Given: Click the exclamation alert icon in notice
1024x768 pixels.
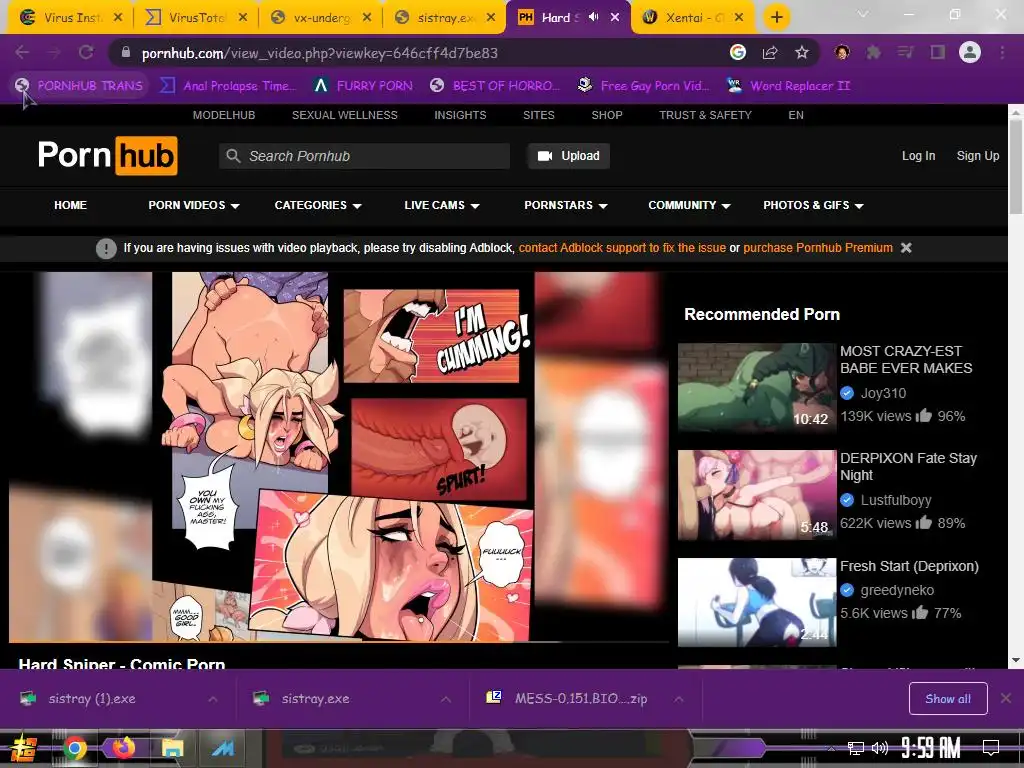Looking at the screenshot, I should (x=106, y=248).
